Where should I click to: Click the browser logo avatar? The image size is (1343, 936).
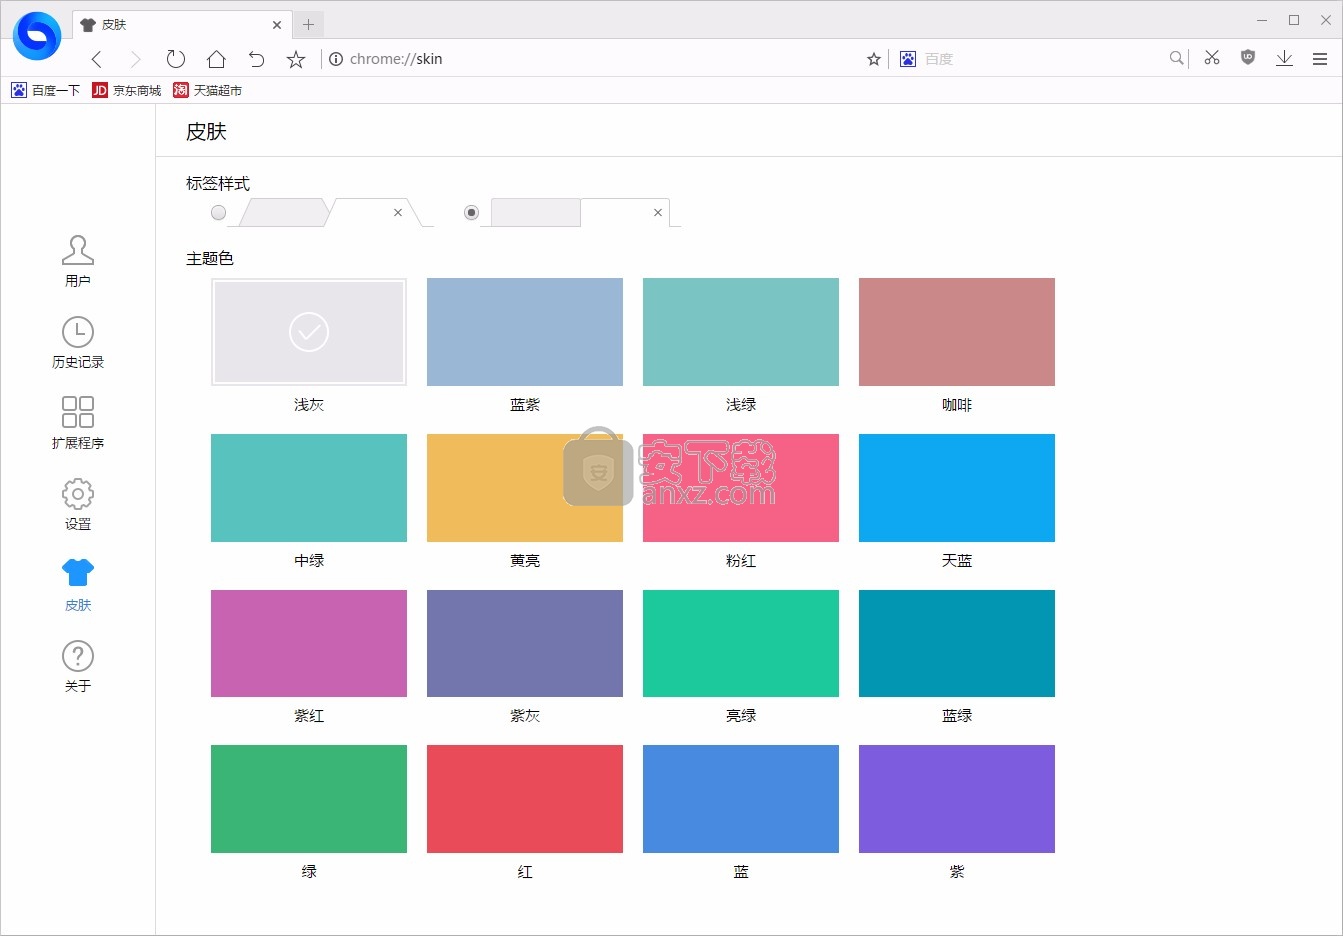(x=37, y=36)
